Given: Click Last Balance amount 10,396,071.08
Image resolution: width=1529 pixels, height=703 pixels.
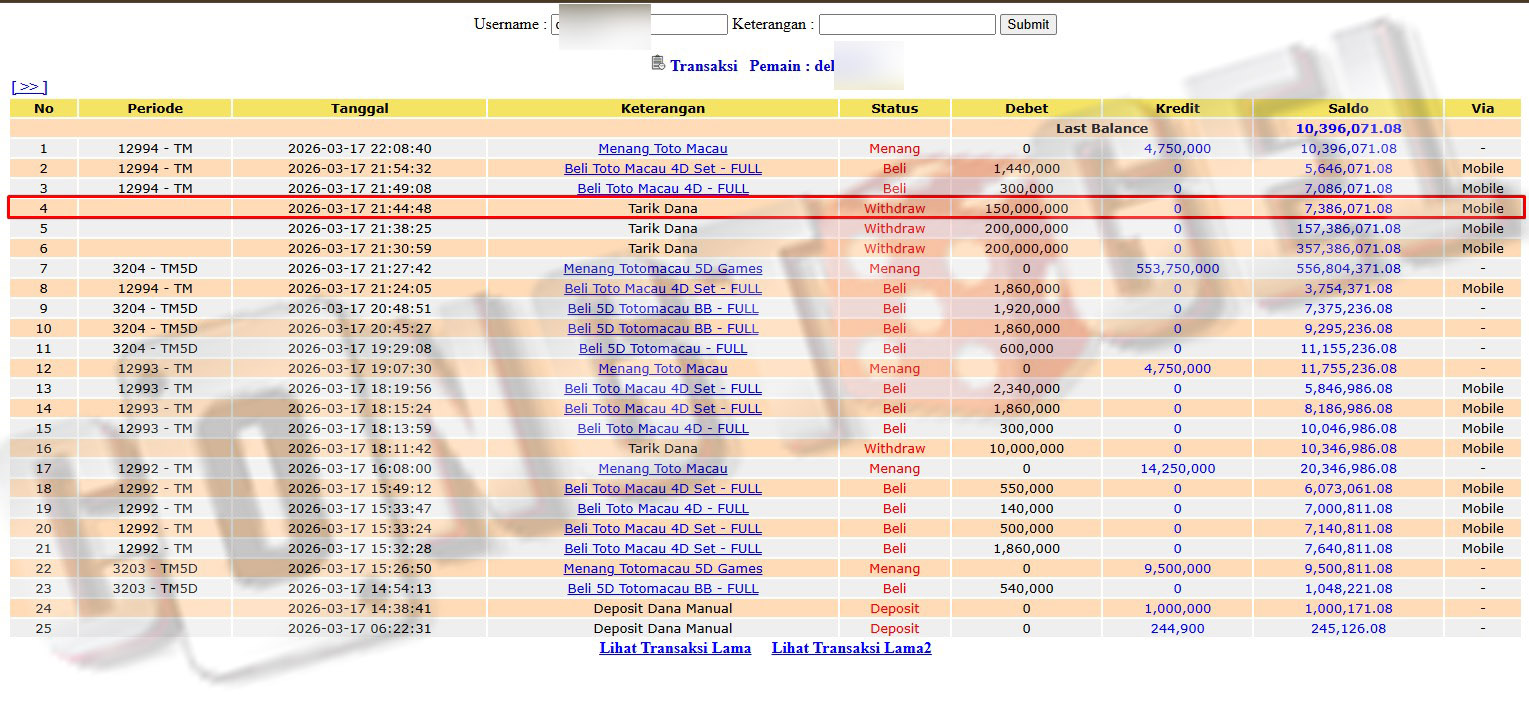Looking at the screenshot, I should pos(1348,128).
